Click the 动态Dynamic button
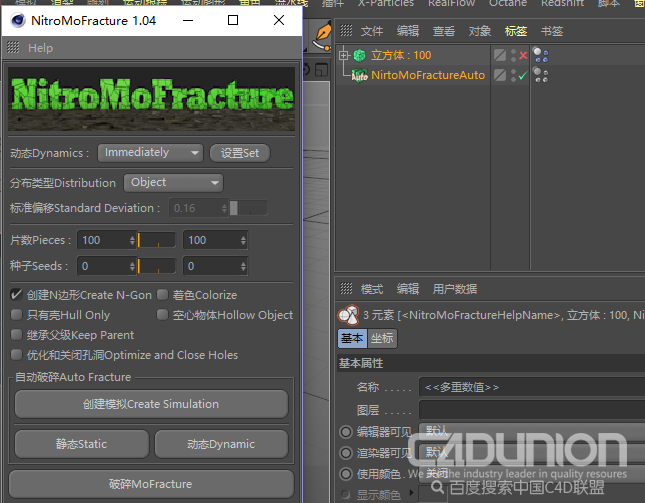645x503 pixels. [221, 444]
